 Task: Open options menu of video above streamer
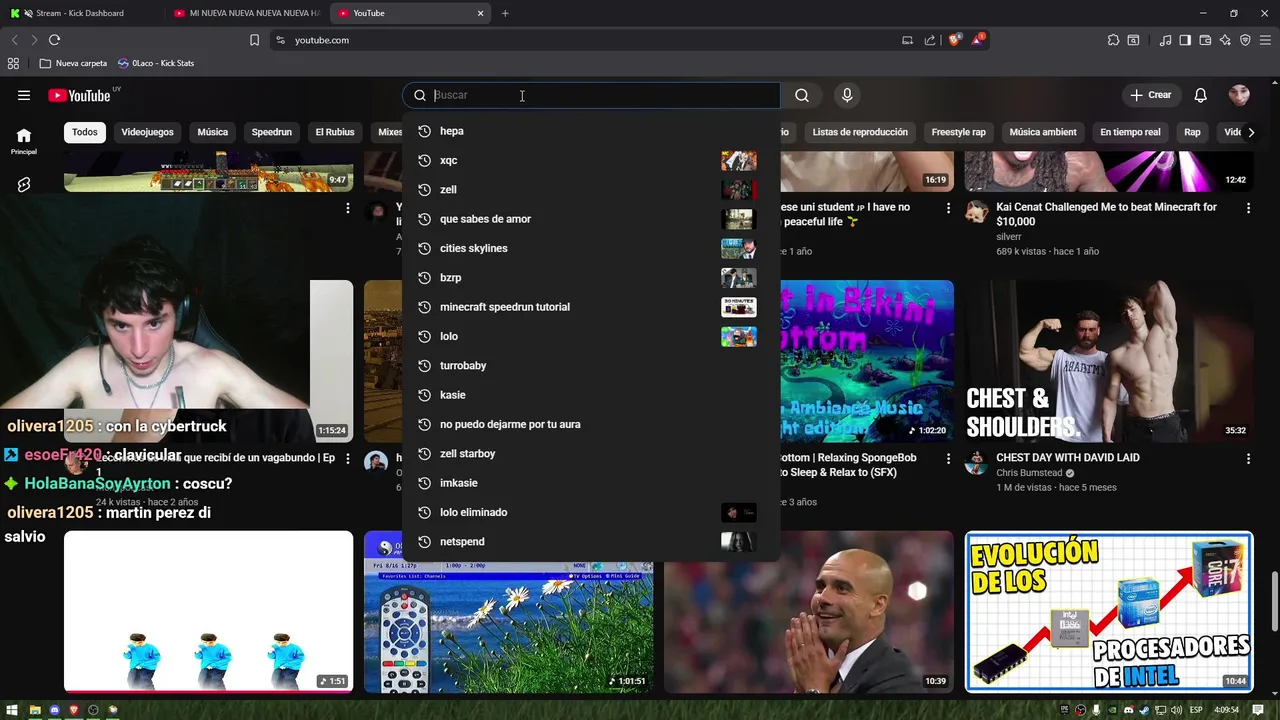(x=347, y=208)
